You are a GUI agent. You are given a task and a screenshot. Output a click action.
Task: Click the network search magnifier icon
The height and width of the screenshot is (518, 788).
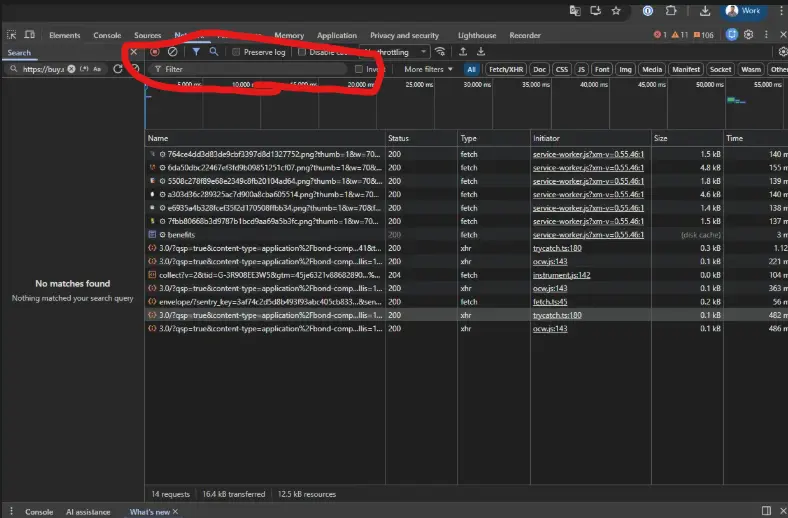[x=214, y=51]
